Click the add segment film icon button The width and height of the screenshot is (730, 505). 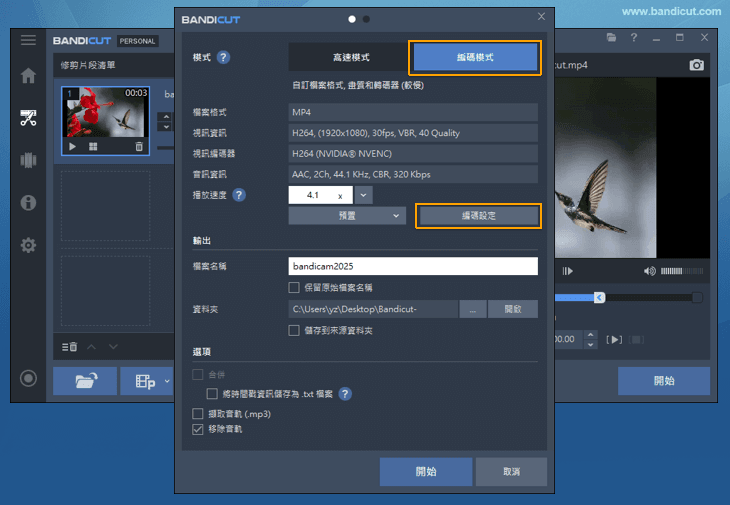point(144,381)
